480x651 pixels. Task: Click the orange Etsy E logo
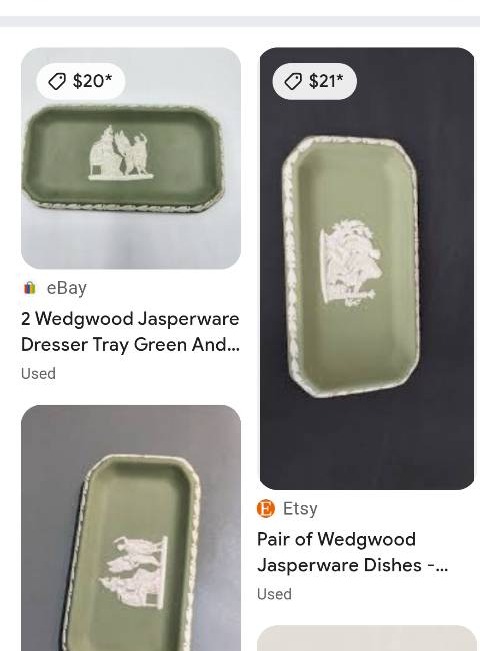[266, 508]
